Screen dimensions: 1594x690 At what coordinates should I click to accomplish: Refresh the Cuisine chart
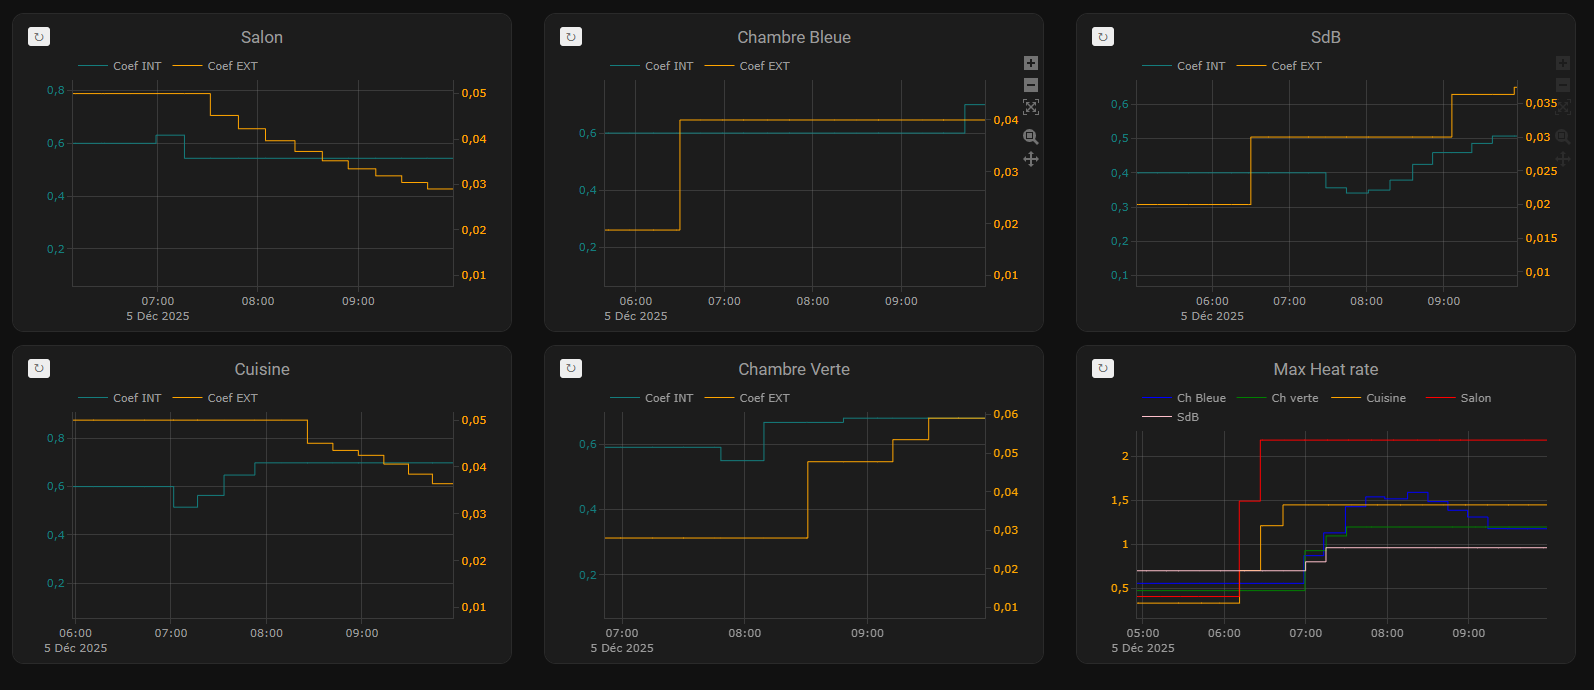(x=39, y=369)
